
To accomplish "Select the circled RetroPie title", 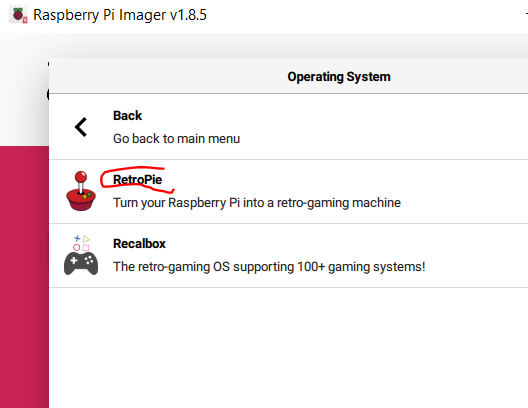I will (137, 180).
